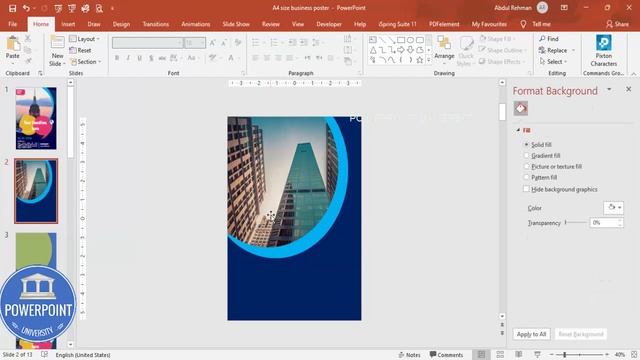The height and width of the screenshot is (360, 640).
Task: Open the Select dropdown in Editing group
Action: point(553,62)
